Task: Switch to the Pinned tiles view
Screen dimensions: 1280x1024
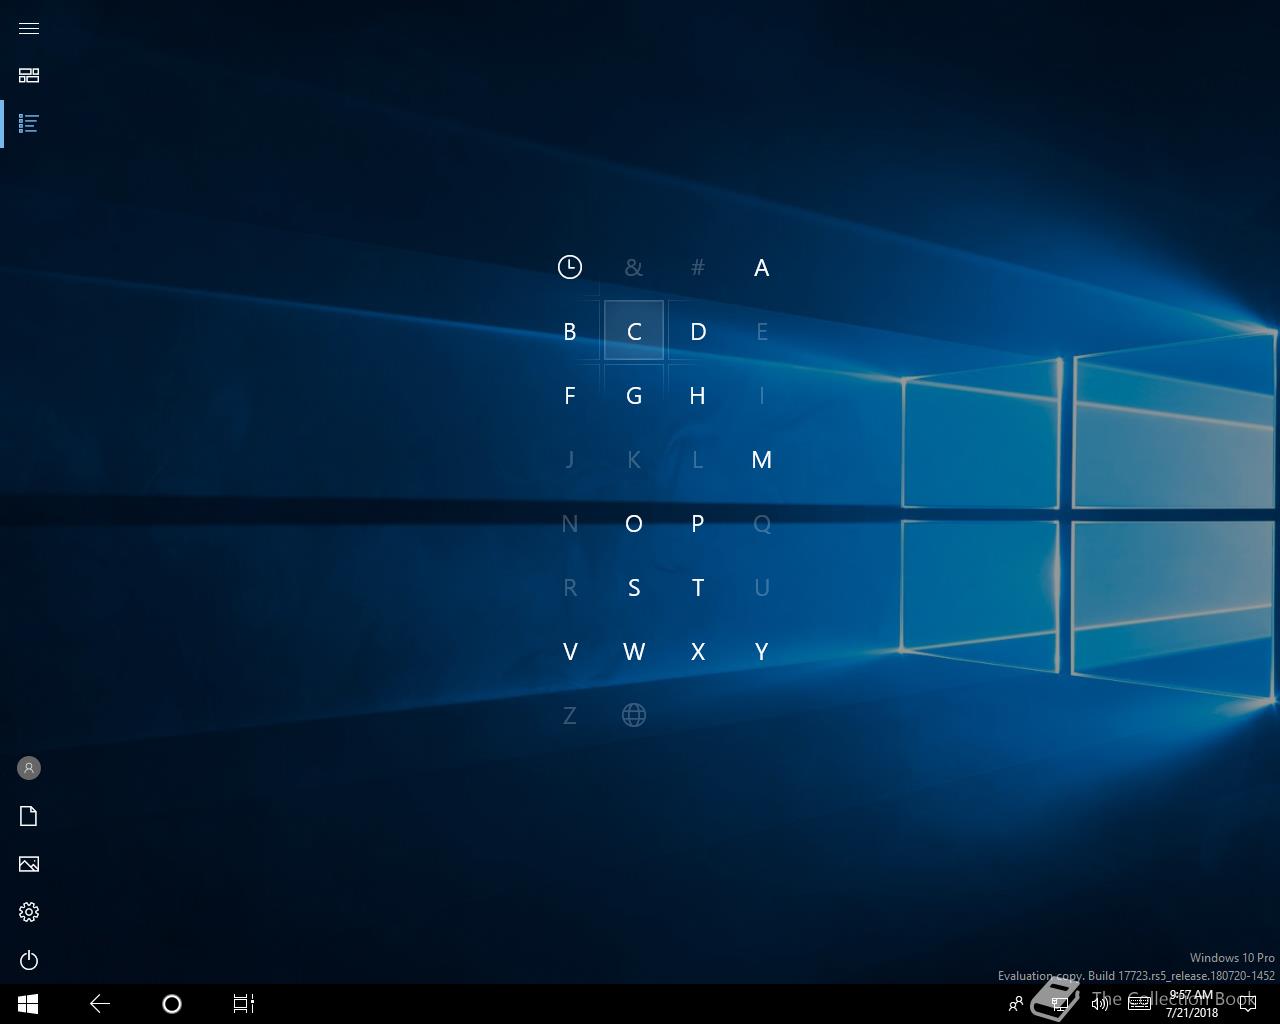Action: 29,75
